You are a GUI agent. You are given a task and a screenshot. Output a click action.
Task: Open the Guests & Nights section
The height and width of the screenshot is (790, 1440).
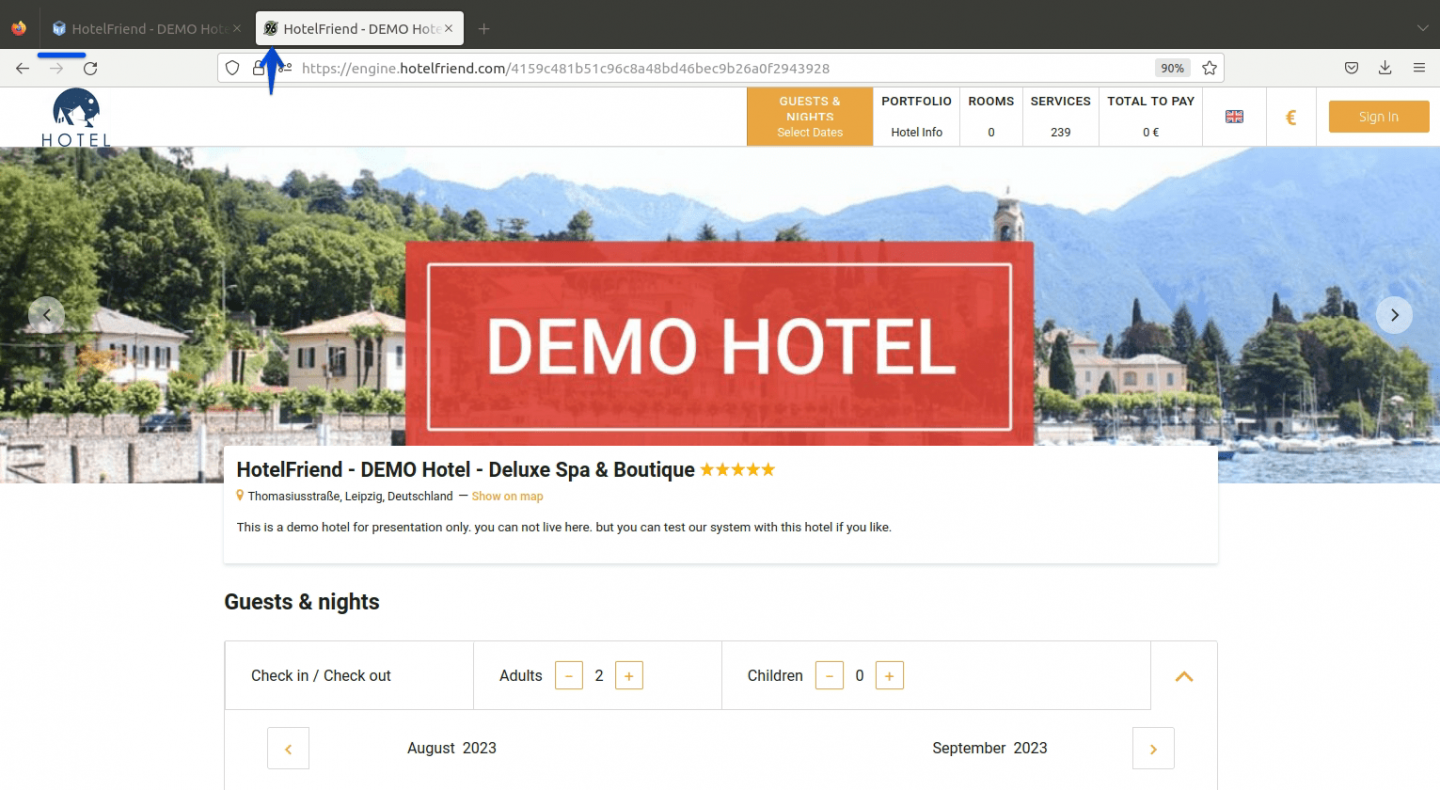(810, 117)
